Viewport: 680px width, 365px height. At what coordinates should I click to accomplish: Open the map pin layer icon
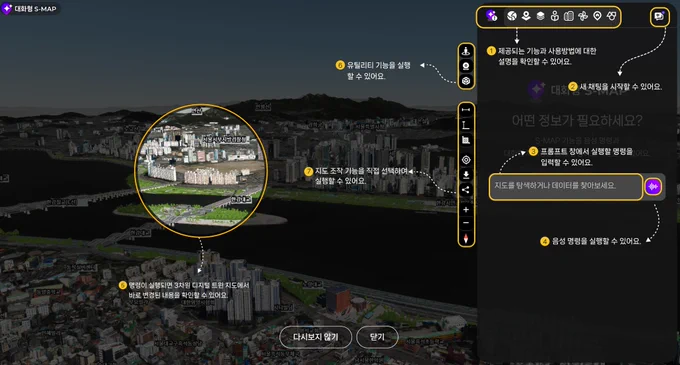(x=526, y=16)
